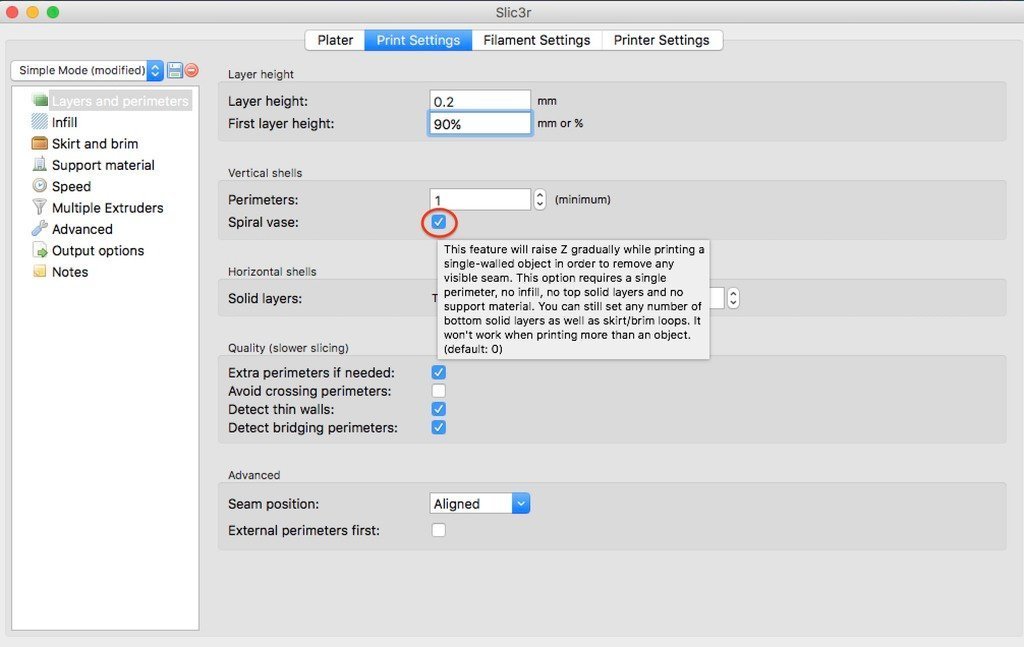Disable Extra perimeters if needed
The image size is (1024, 647).
coord(439,372)
